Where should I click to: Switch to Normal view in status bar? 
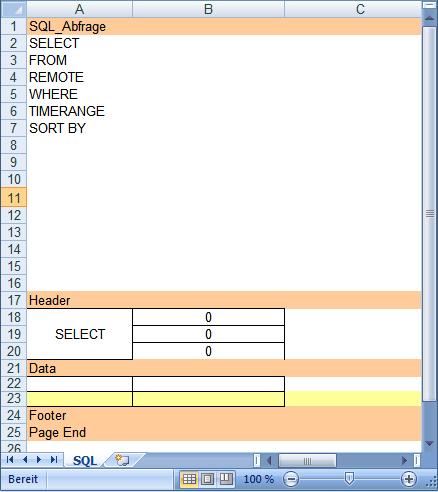pyautogui.click(x=189, y=479)
